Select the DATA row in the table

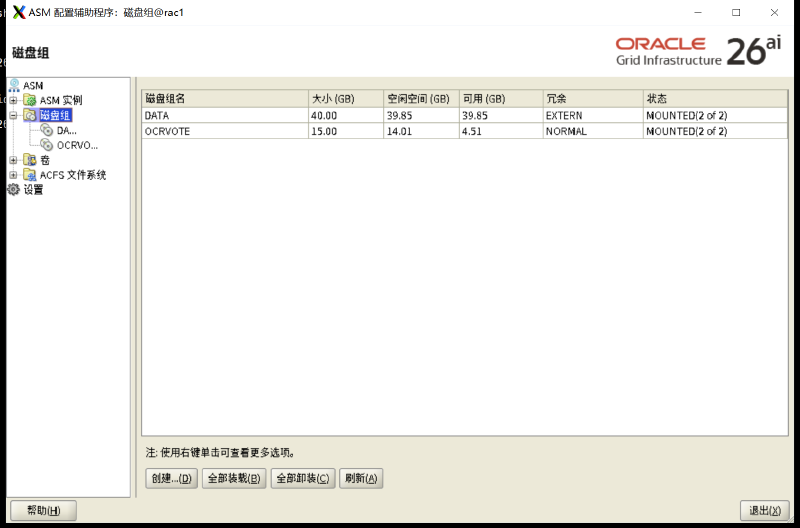(x=465, y=115)
